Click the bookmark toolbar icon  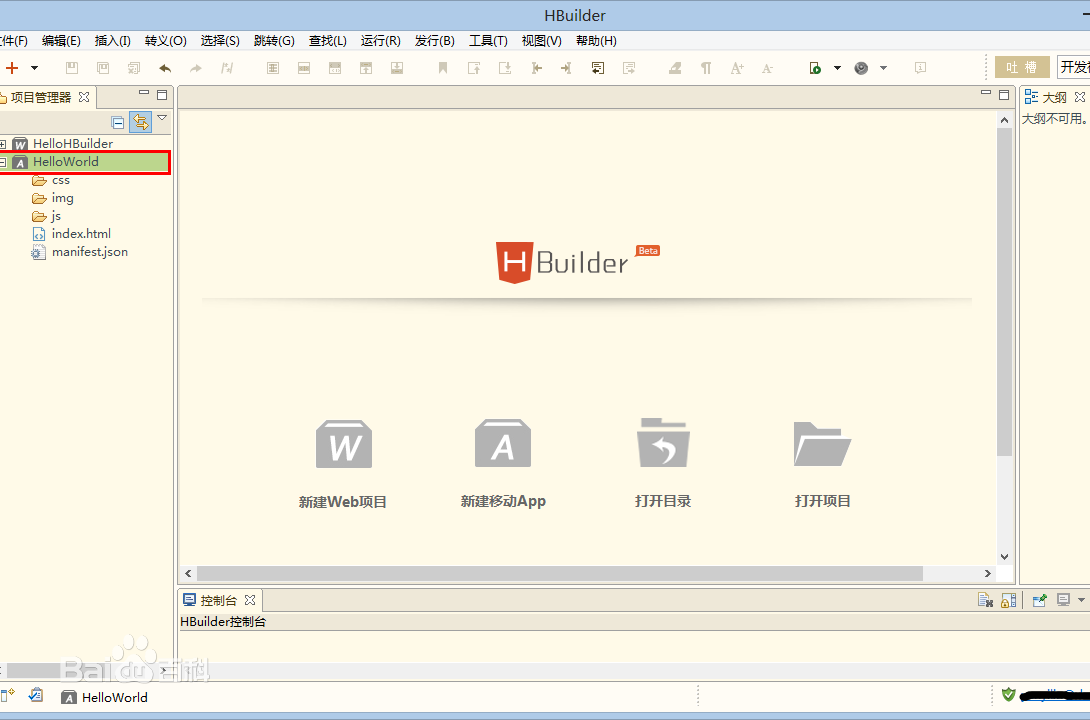(443, 67)
